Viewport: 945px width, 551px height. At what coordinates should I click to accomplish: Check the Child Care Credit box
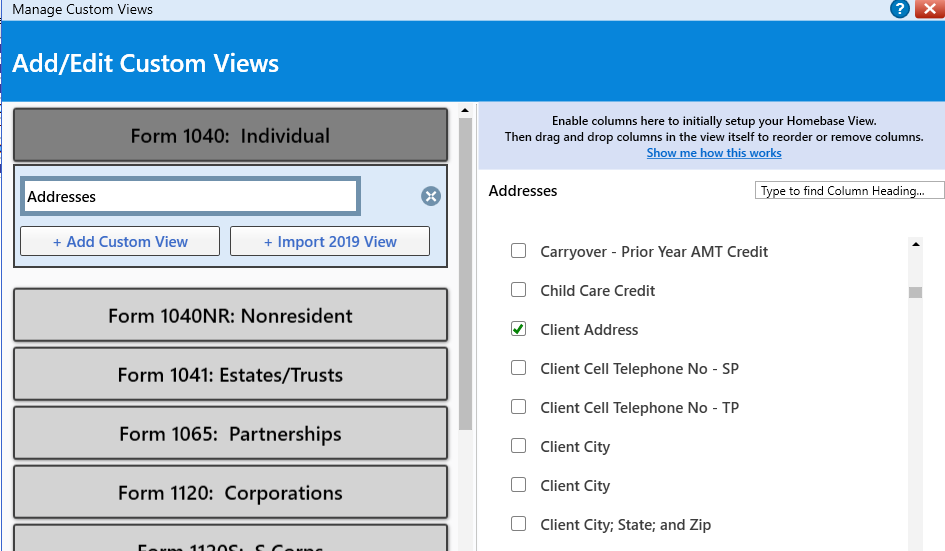click(518, 290)
